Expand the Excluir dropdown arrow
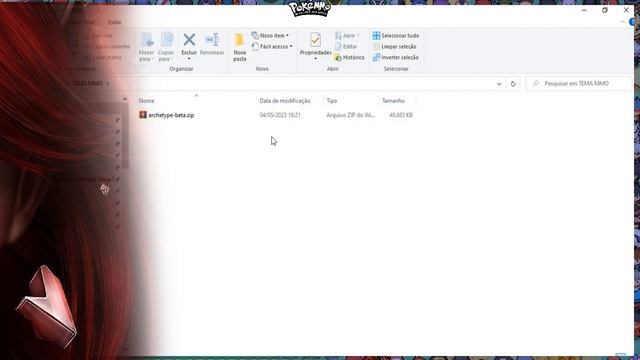The width and height of the screenshot is (640, 360). point(189,59)
